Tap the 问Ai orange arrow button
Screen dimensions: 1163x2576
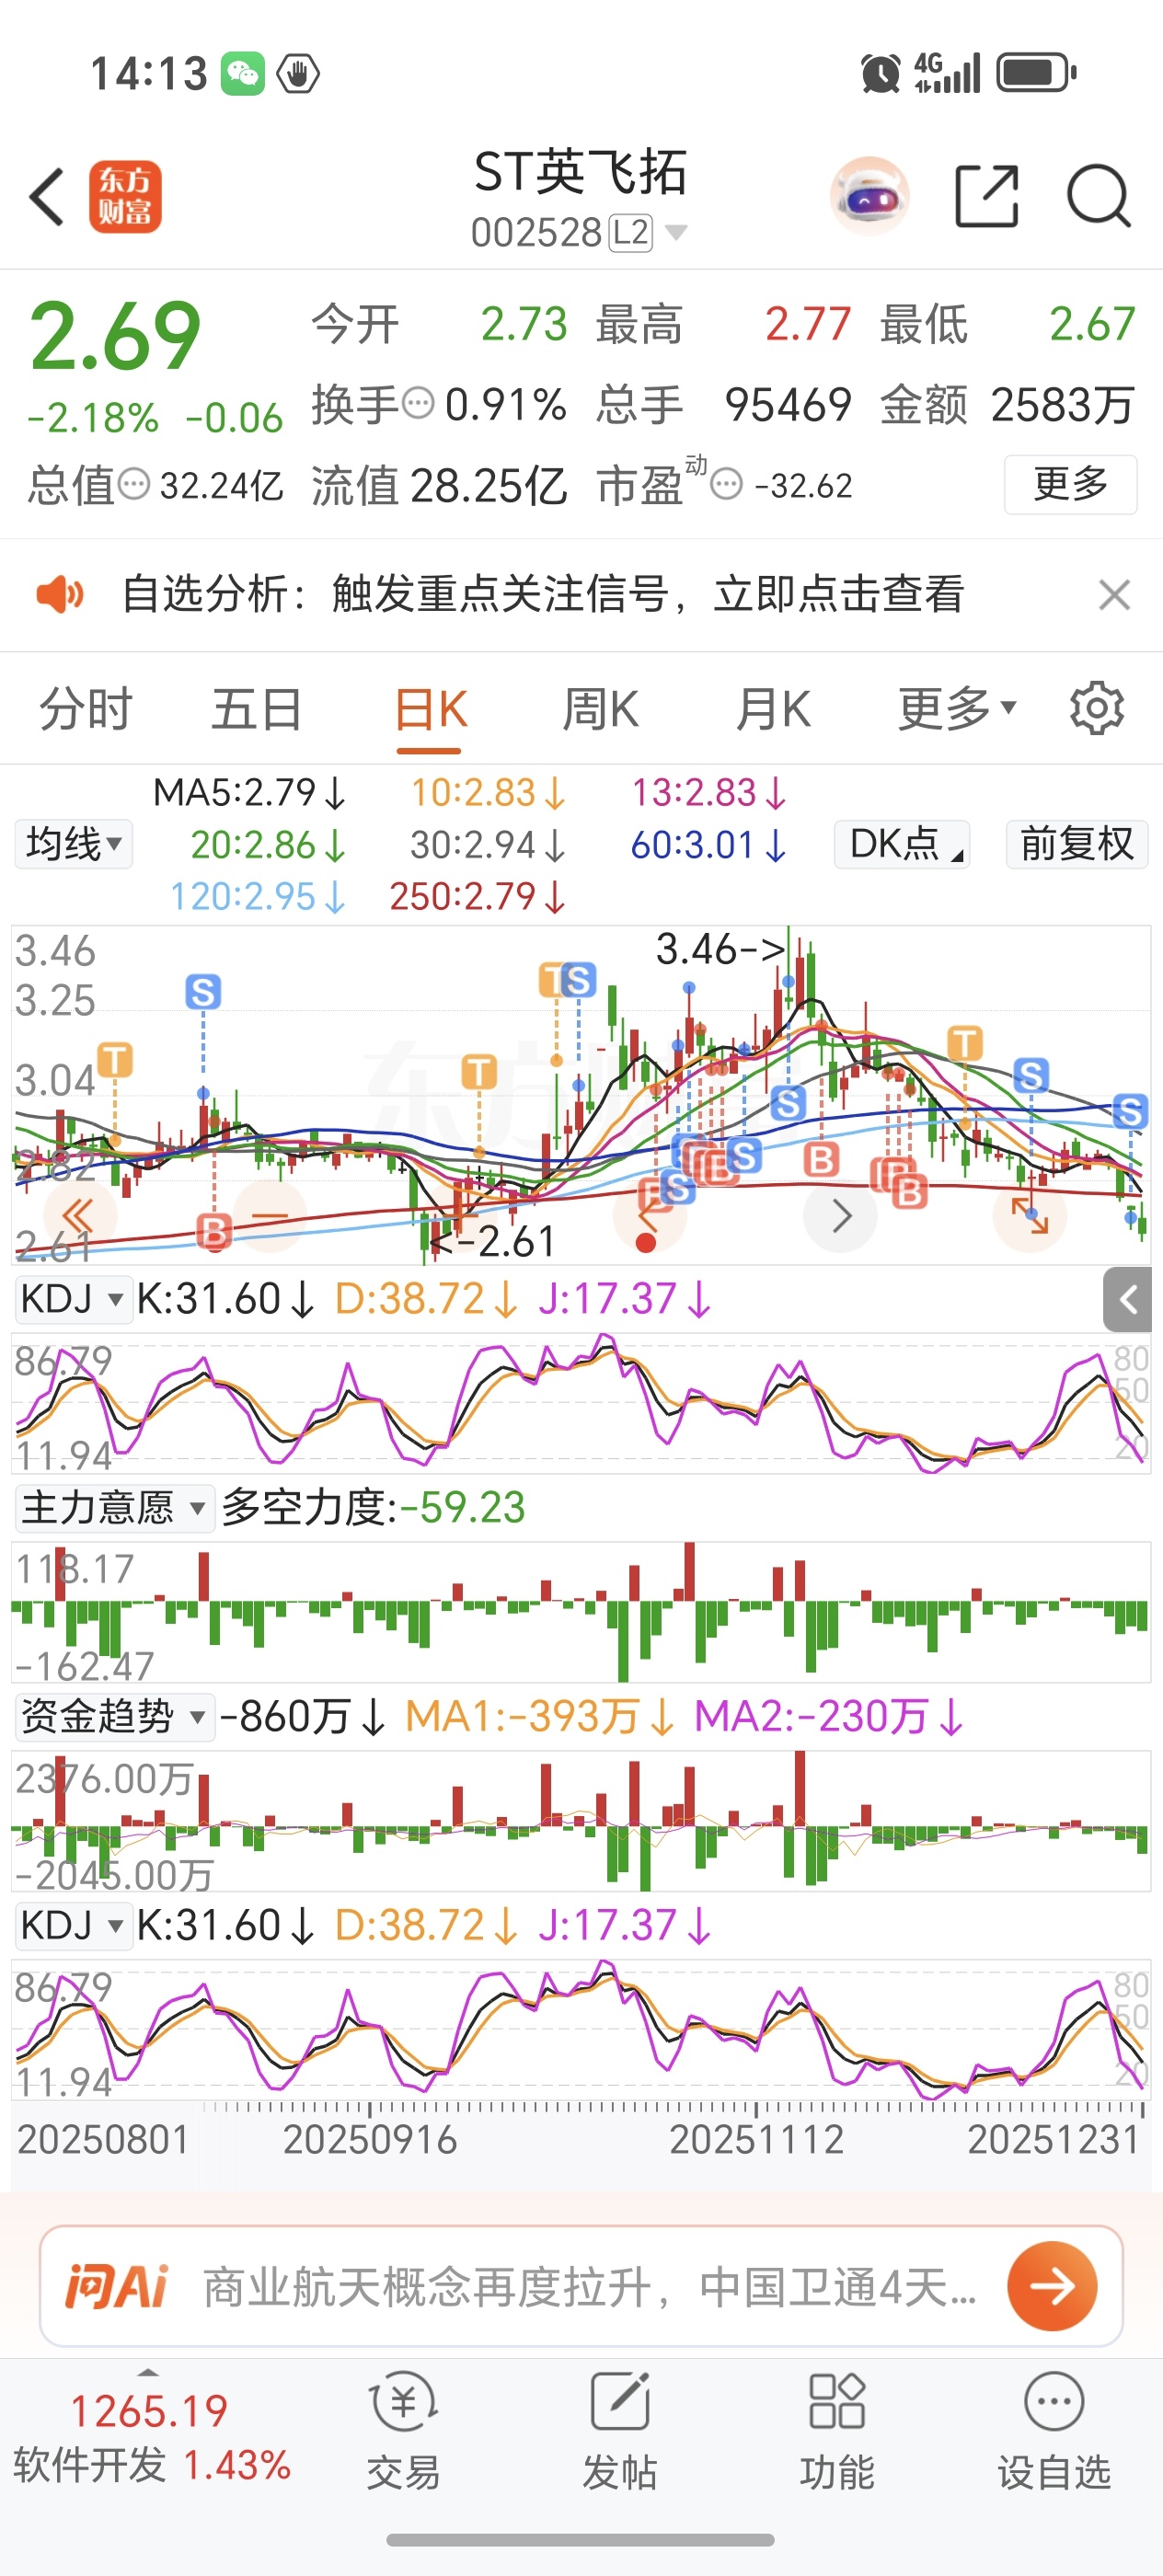pos(1052,2286)
